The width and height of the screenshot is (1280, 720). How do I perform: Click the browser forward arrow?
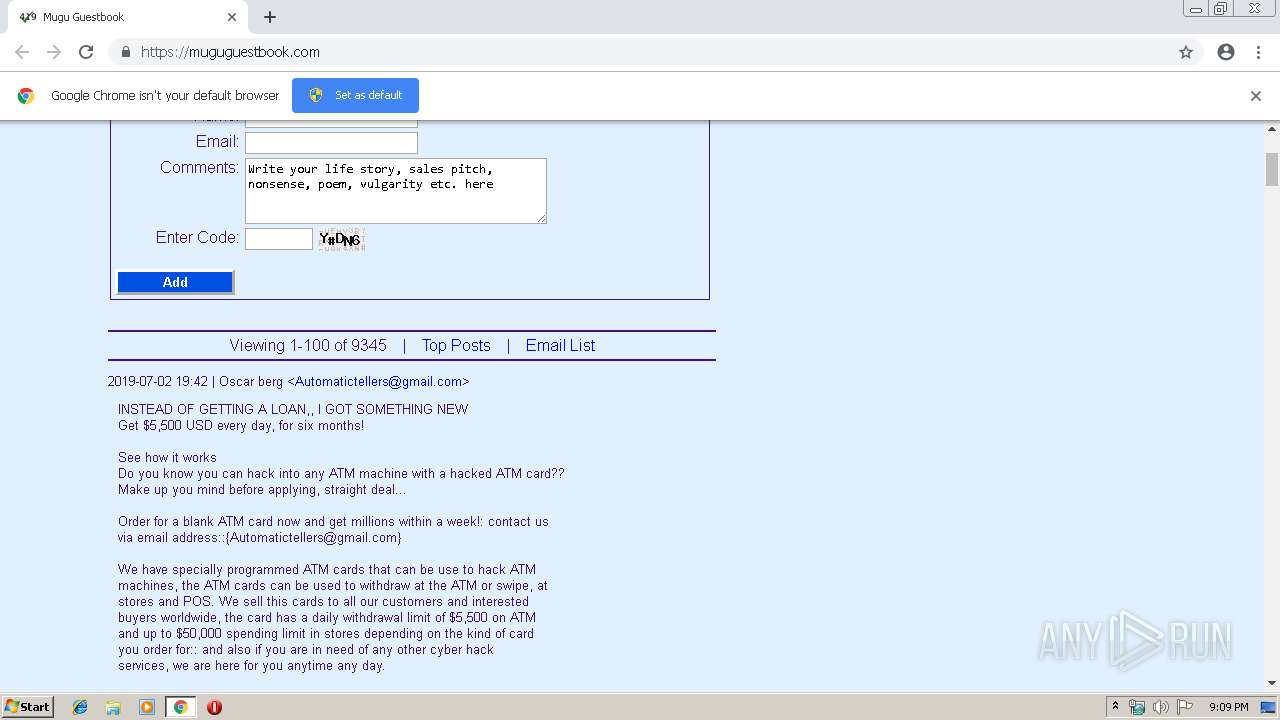[54, 52]
